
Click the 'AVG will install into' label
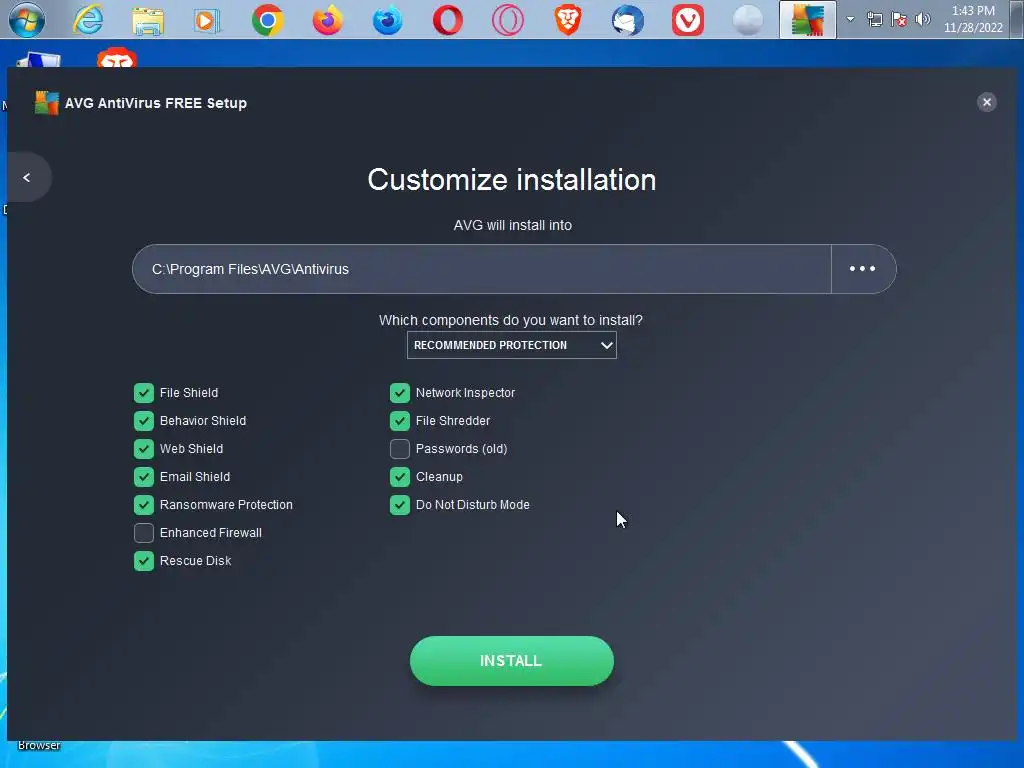[513, 225]
